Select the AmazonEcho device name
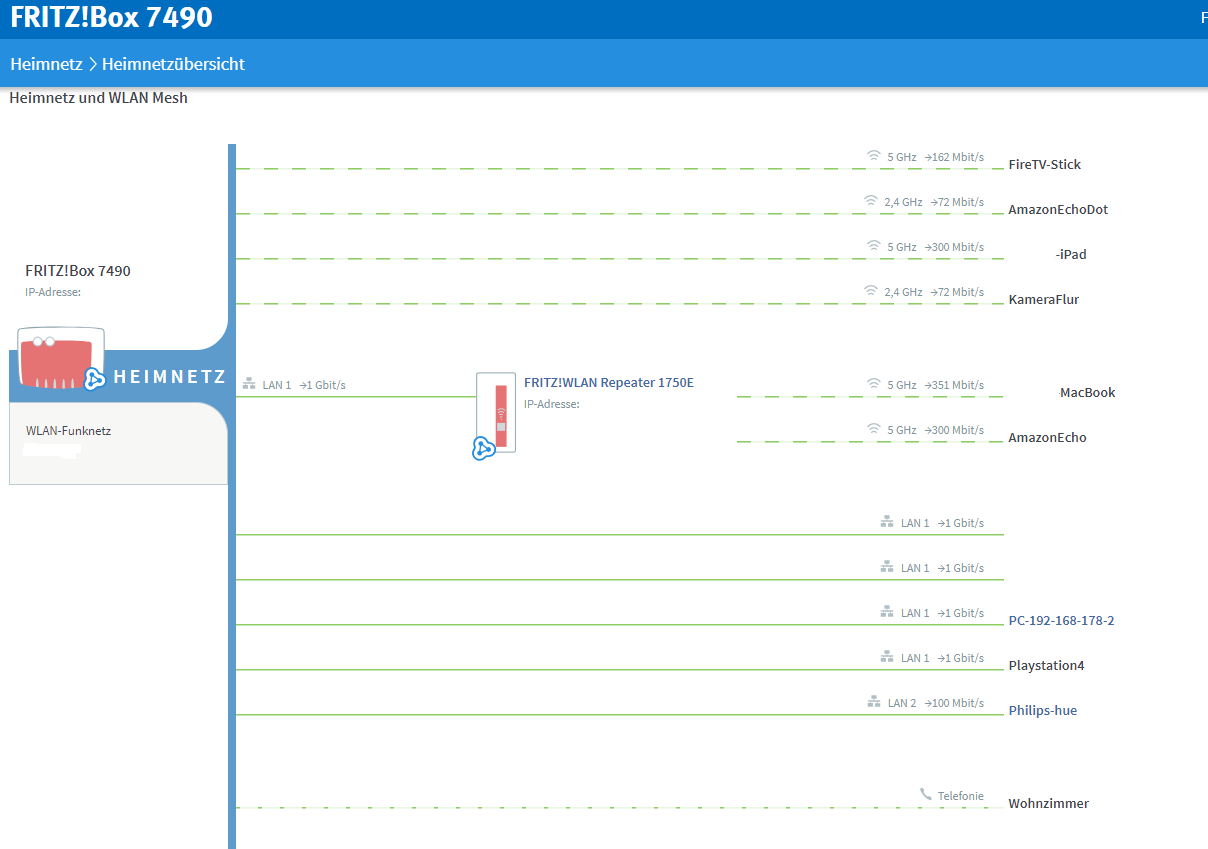1208x849 pixels. 1047,438
